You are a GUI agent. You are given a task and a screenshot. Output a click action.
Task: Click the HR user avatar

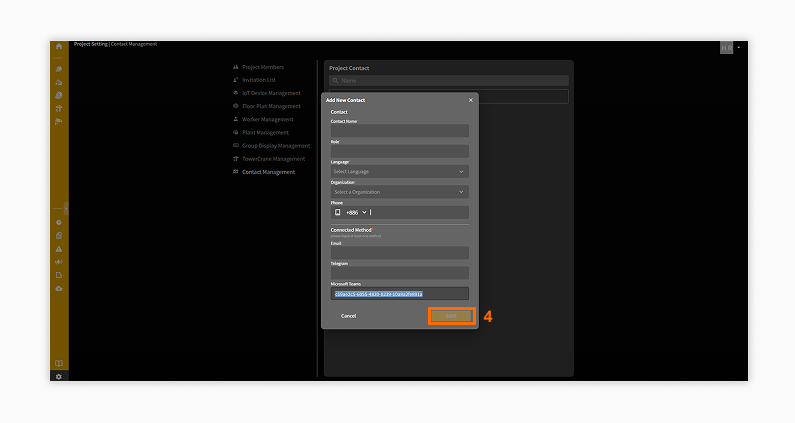[726, 47]
